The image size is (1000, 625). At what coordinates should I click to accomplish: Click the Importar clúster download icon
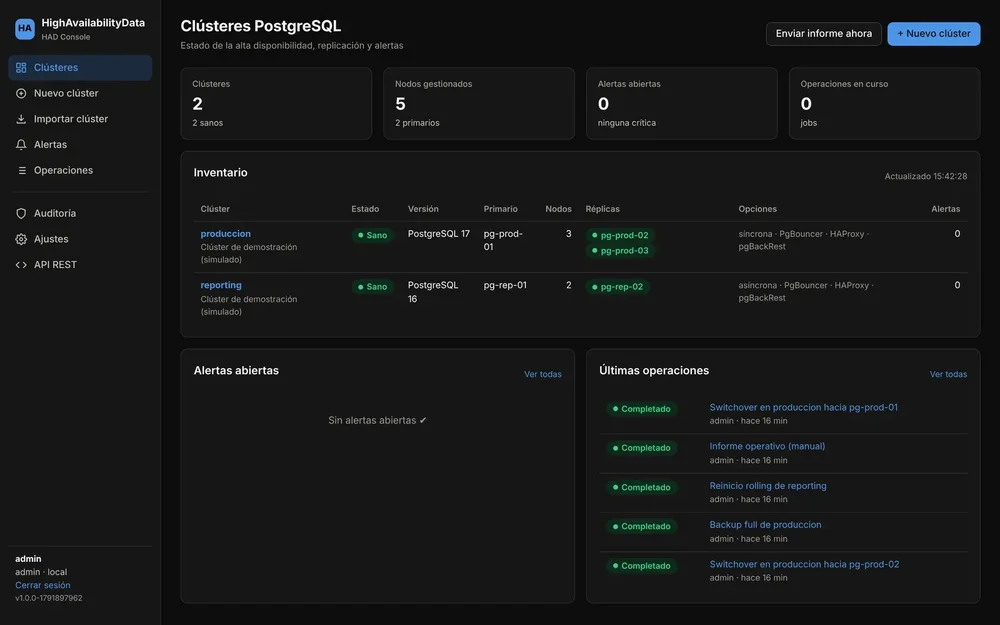tap(21, 119)
